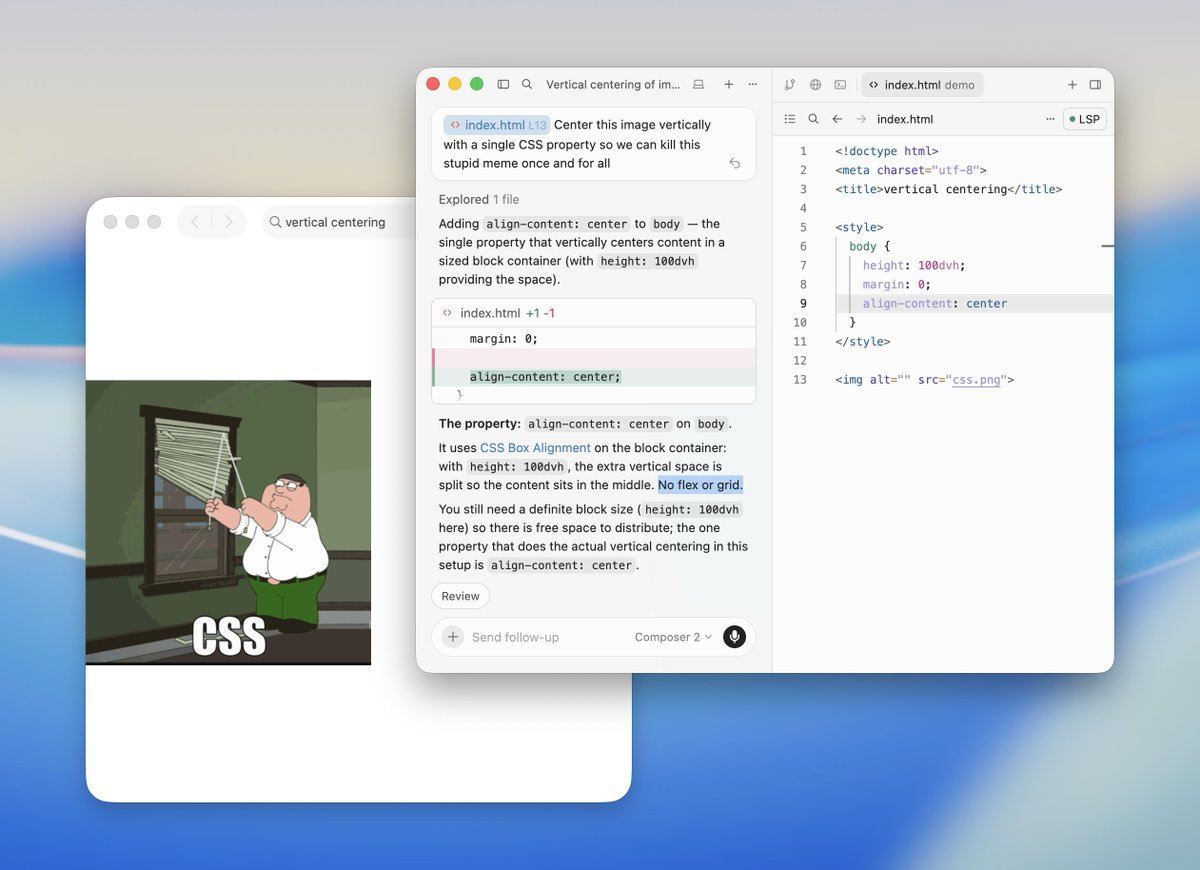This screenshot has width=1200, height=870.
Task: Click the revert arrow in the prompt bubble
Action: click(735, 163)
